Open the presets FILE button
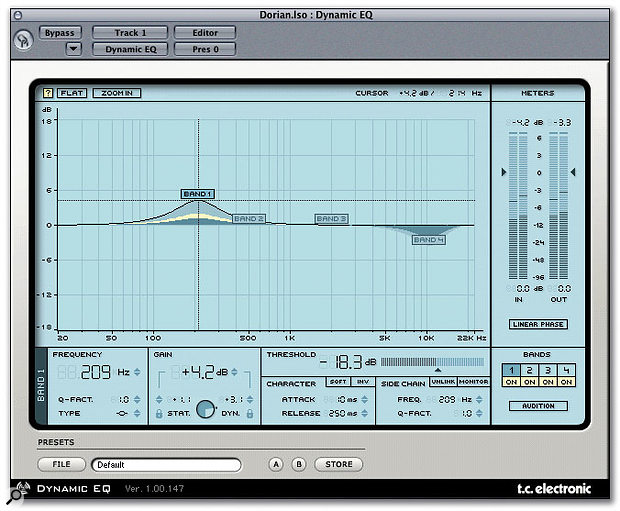Image resolution: width=620 pixels, height=511 pixels. 61,464
